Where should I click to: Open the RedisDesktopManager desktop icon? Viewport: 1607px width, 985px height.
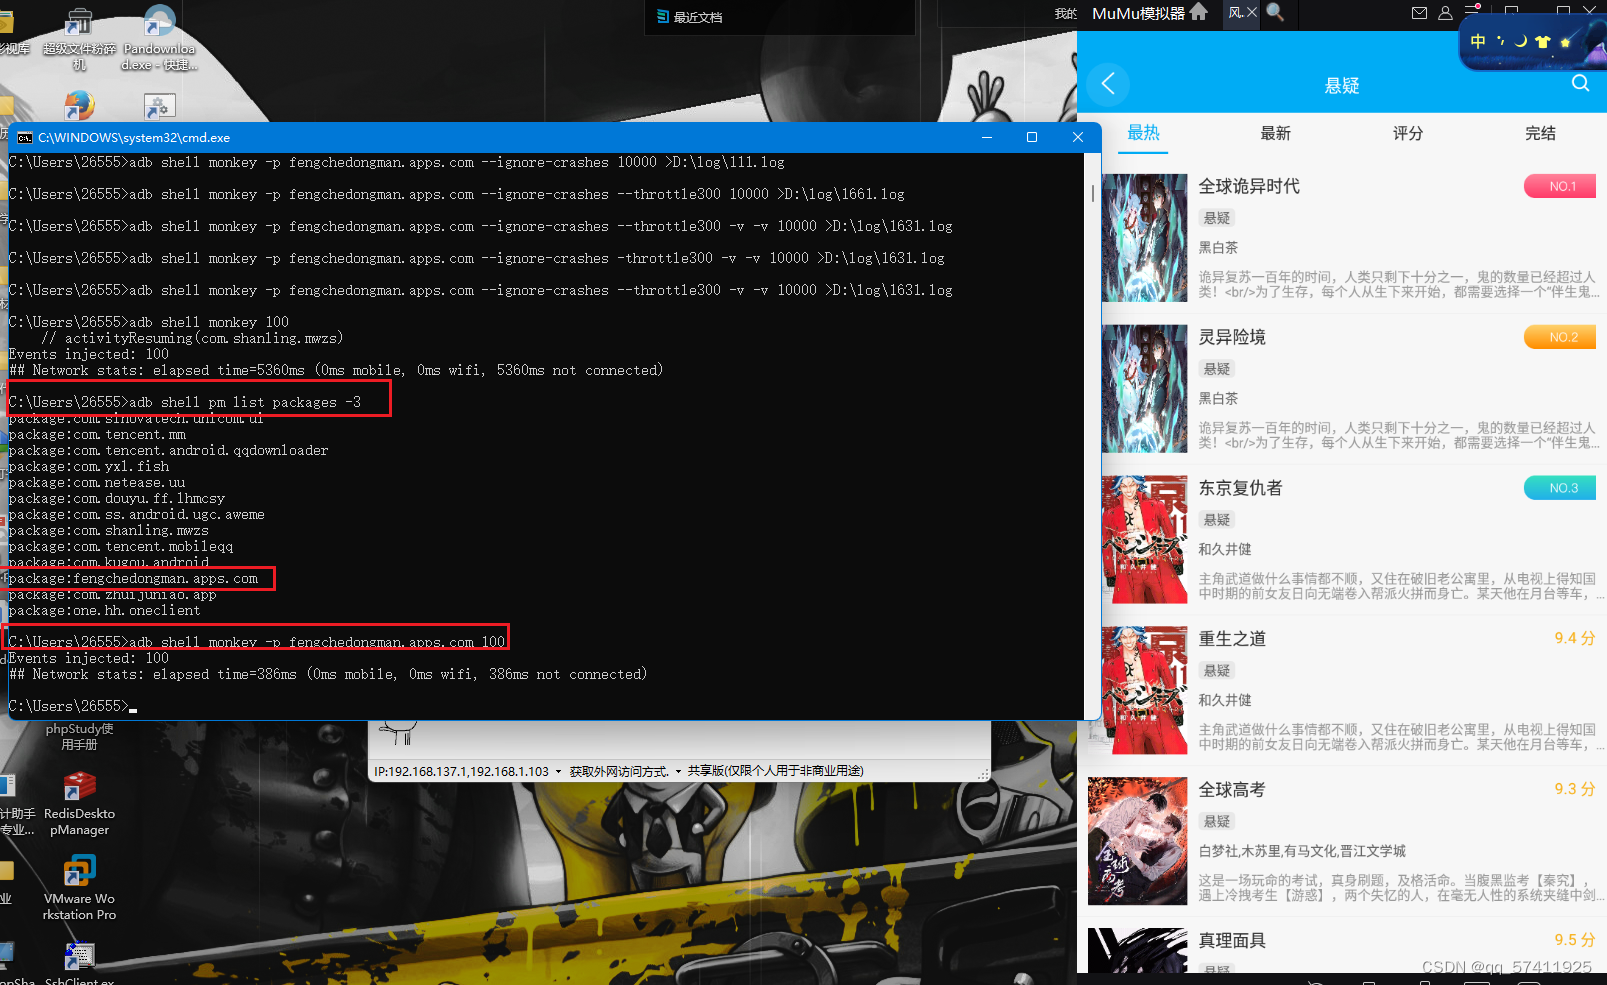click(80, 804)
